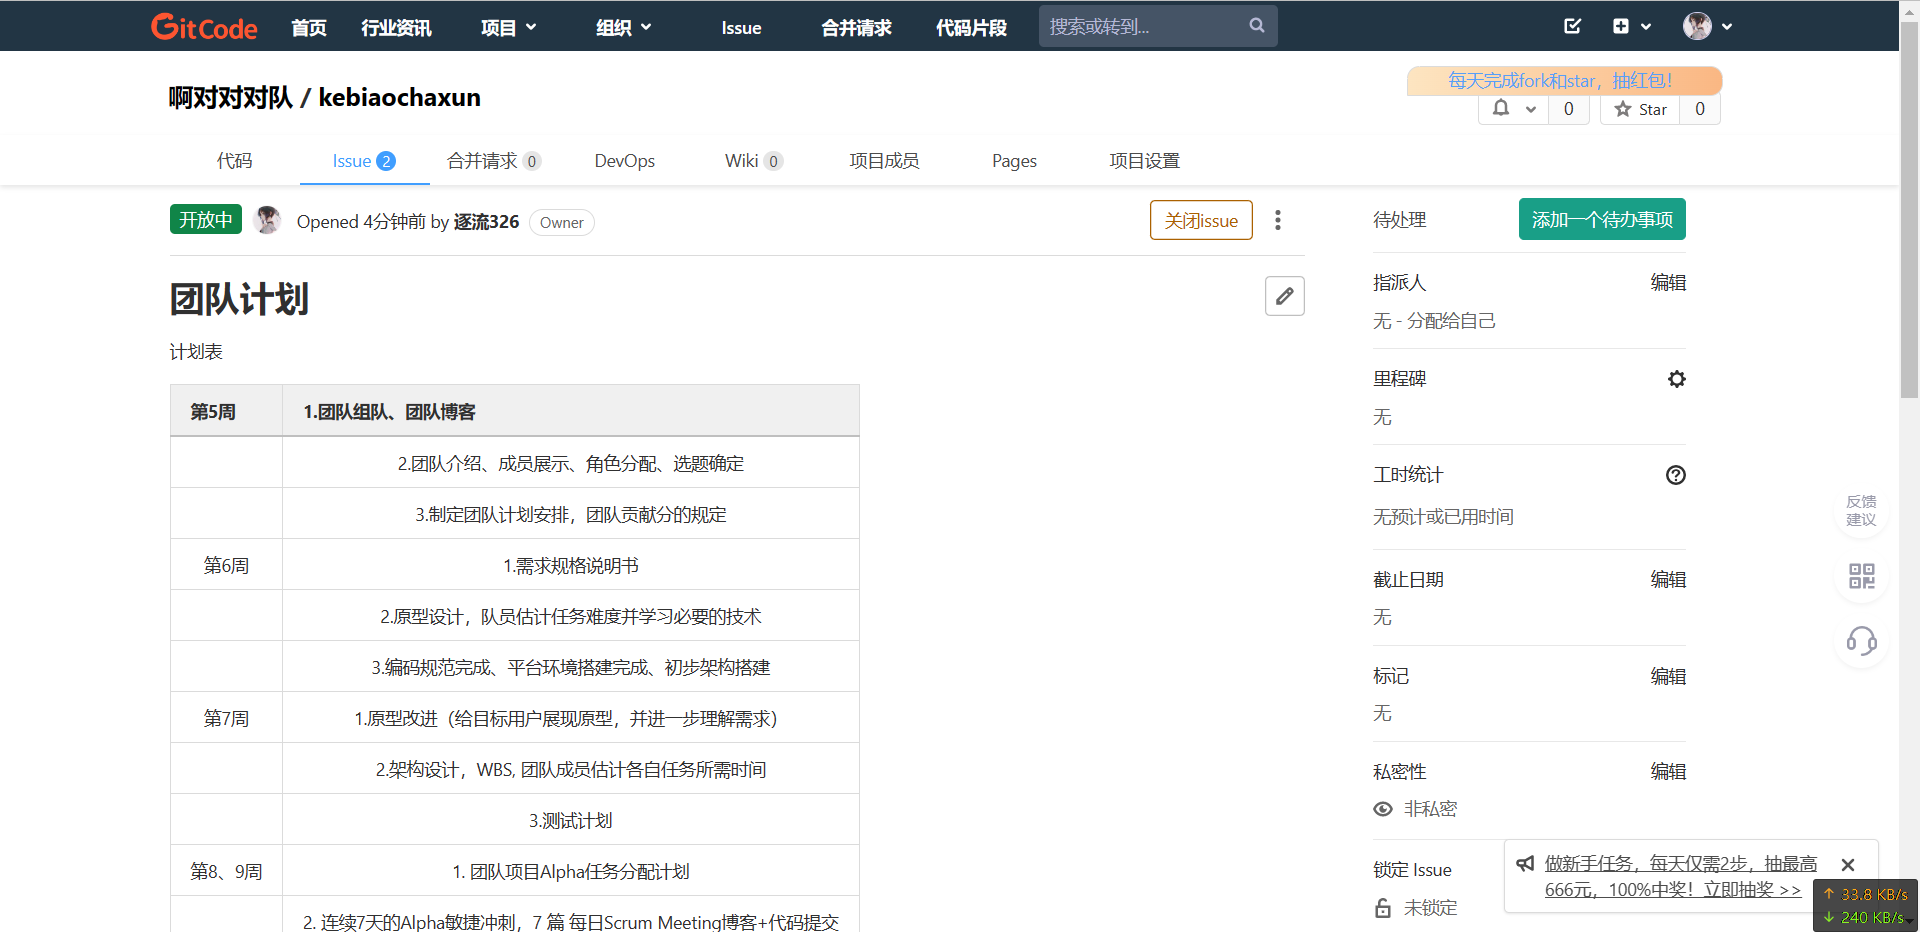1920x932 pixels.
Task: Click the GitCode logo
Action: [x=204, y=27]
